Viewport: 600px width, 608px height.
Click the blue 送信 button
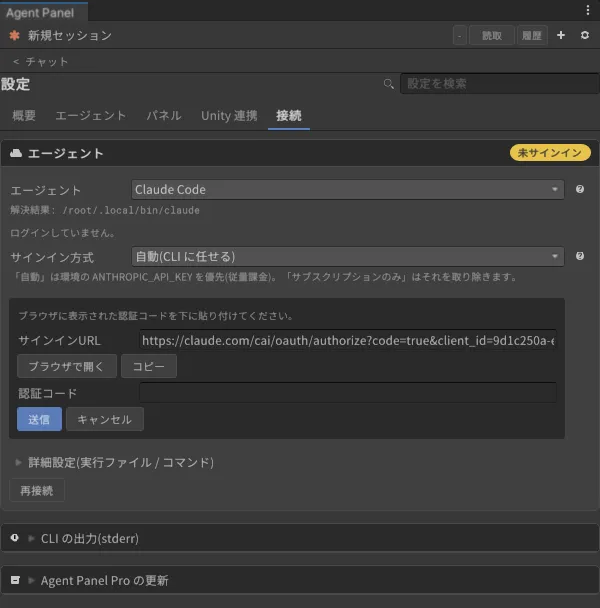[39, 419]
